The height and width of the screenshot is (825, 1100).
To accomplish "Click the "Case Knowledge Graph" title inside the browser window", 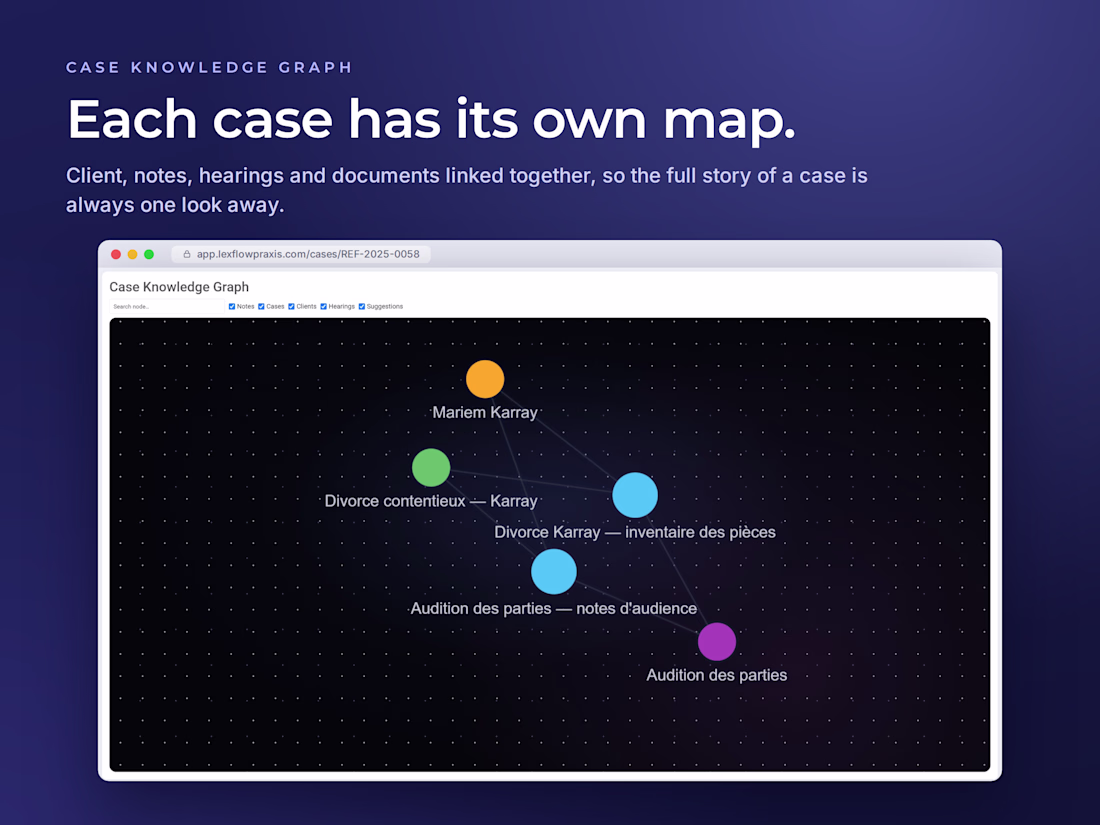I will click(179, 287).
